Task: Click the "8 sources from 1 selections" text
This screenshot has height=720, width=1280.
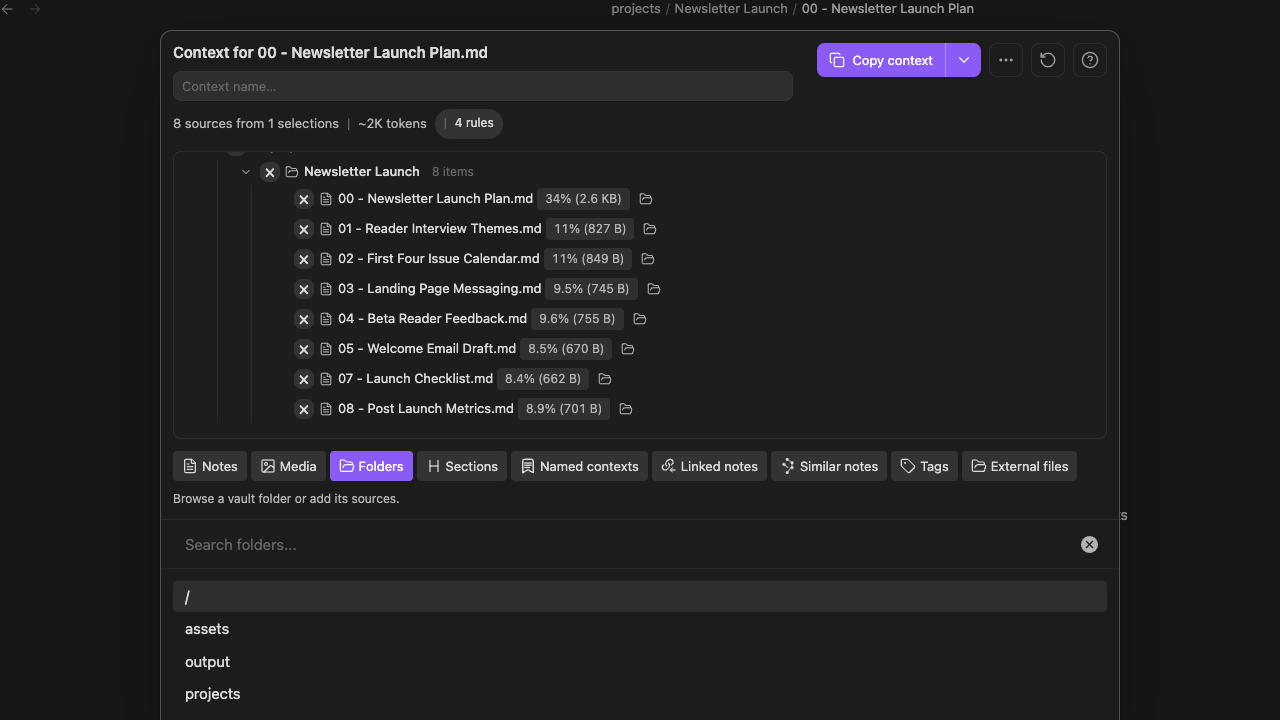Action: coord(256,124)
